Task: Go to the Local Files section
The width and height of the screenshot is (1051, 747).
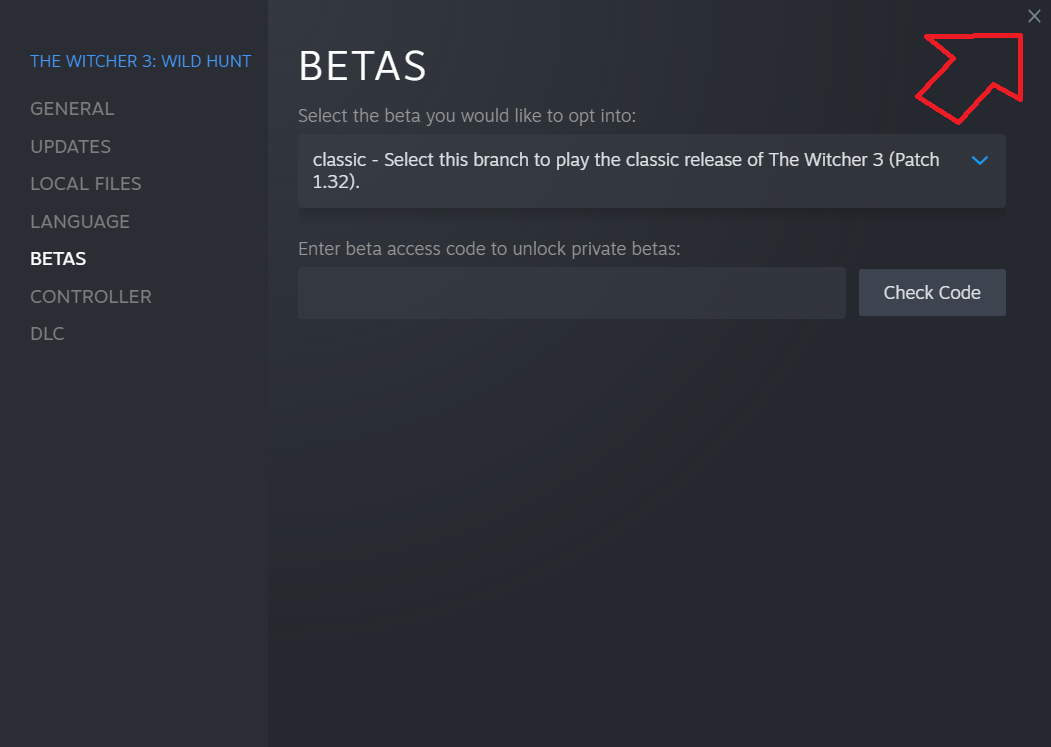Action: tap(86, 184)
